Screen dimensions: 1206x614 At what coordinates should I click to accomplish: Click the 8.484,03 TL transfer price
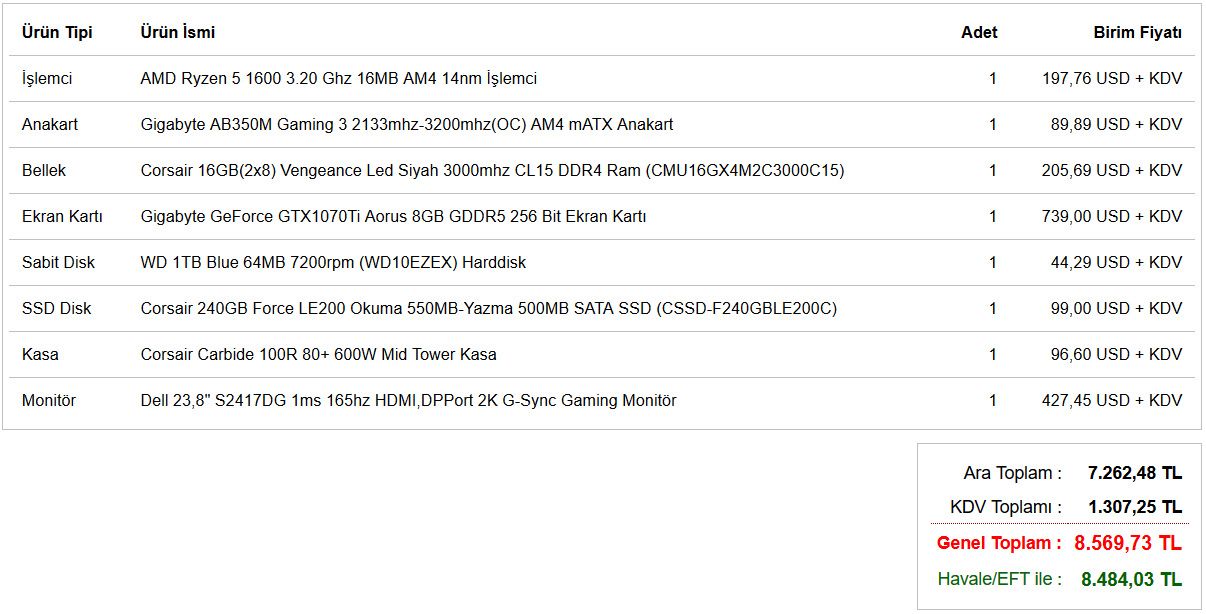[x=1132, y=578]
